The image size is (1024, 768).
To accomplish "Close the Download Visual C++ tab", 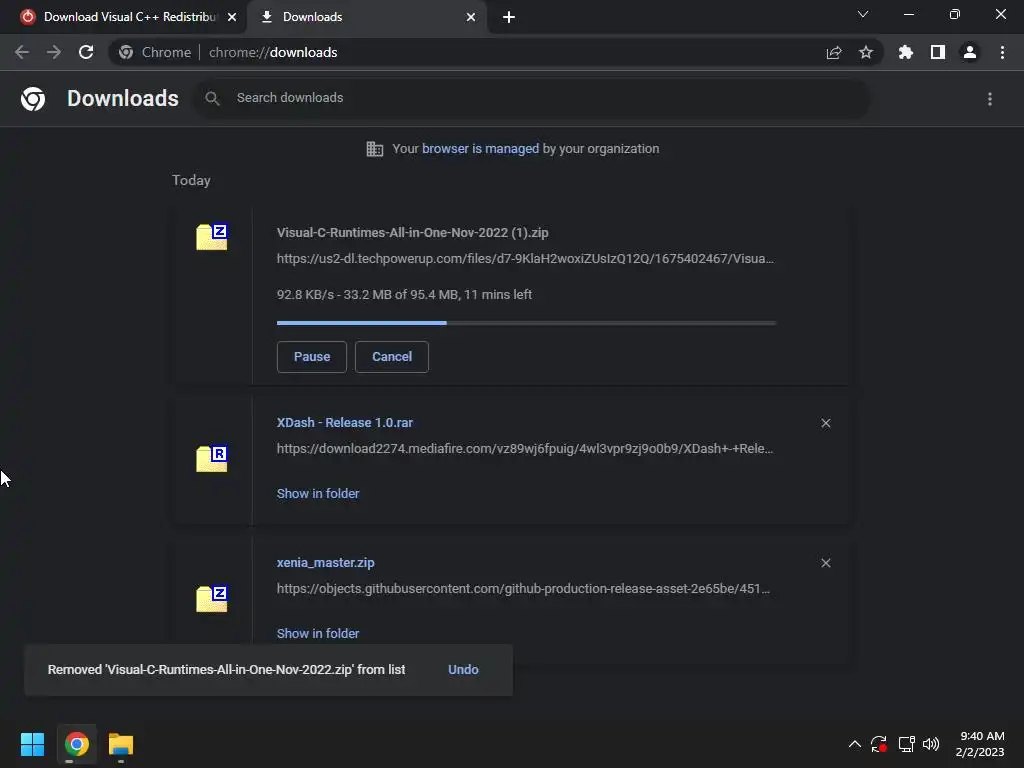I will (x=232, y=17).
